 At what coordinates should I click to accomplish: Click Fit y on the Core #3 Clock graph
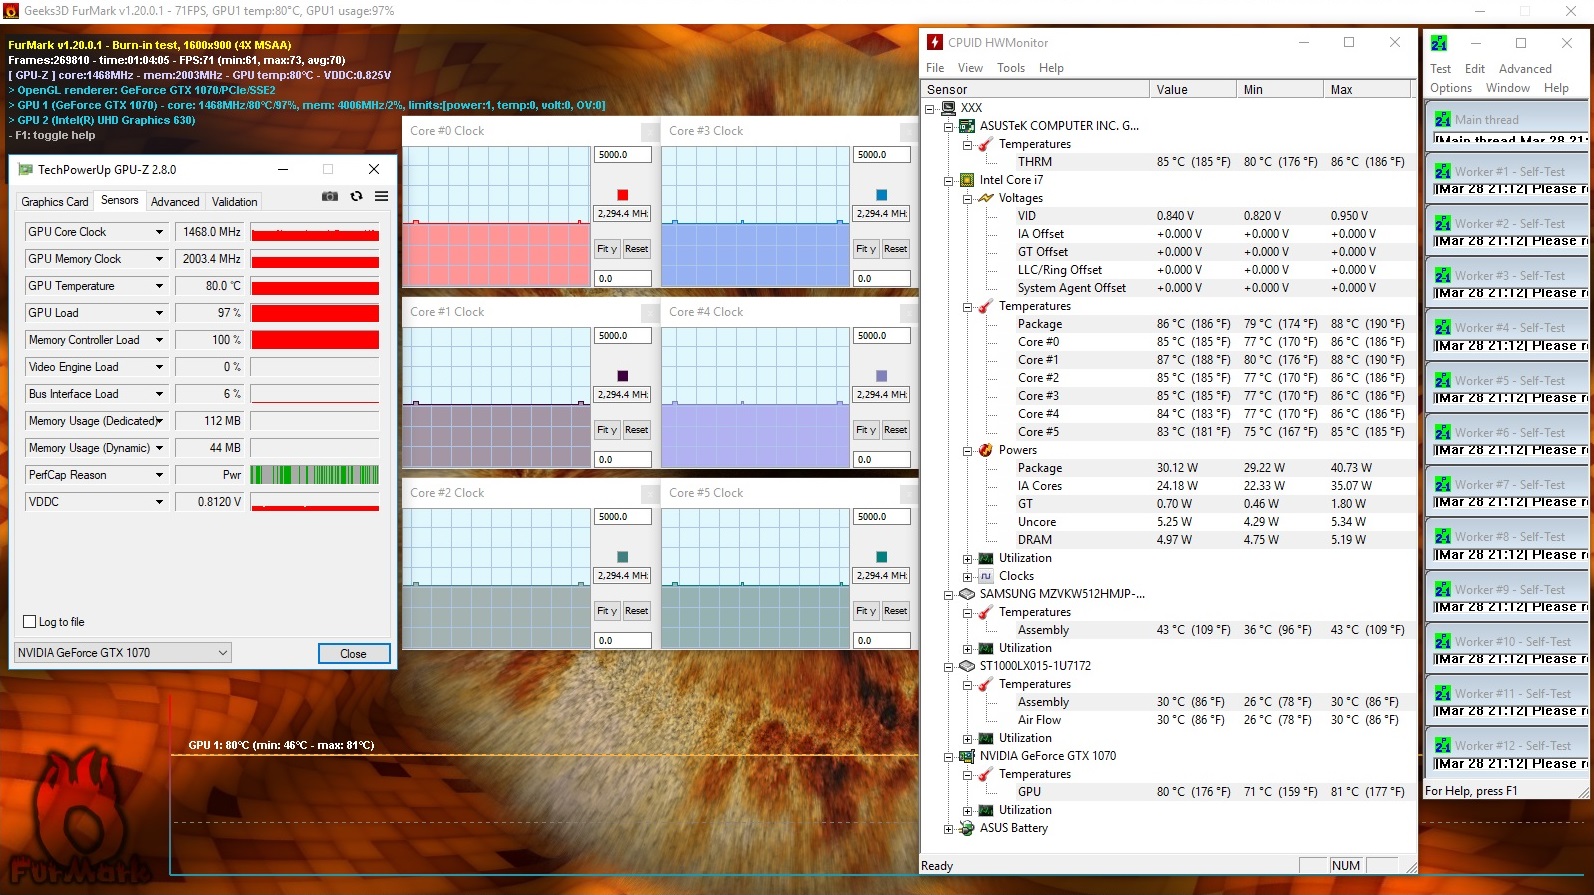point(865,249)
